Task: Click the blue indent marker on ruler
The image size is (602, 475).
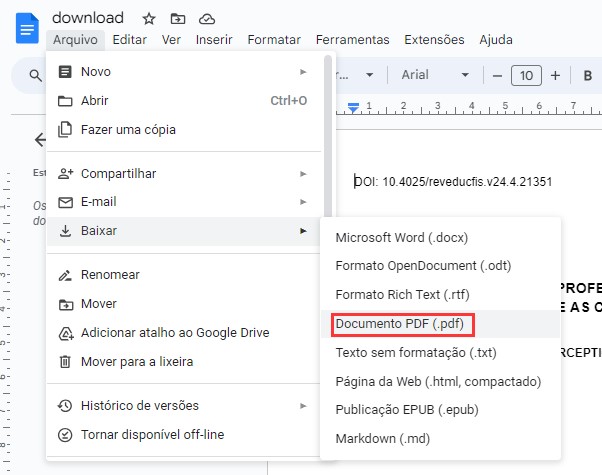Action: pyautogui.click(x=353, y=108)
